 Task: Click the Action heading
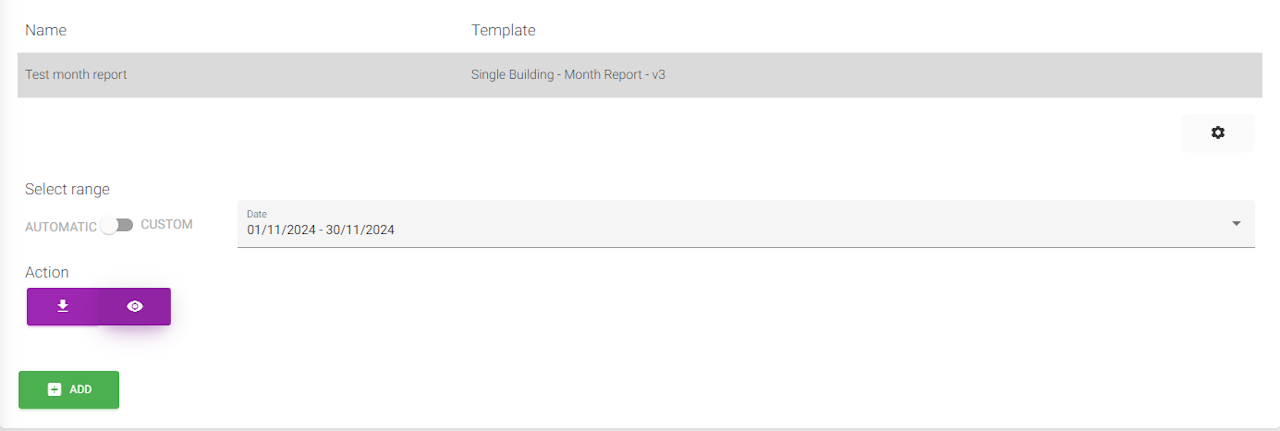[47, 272]
